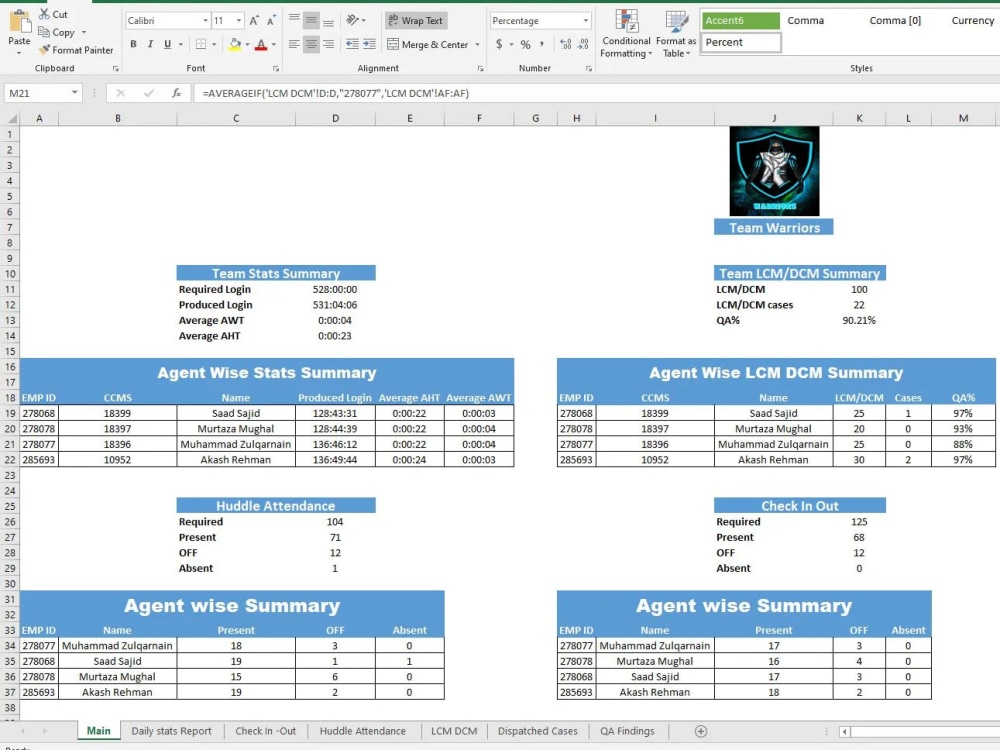Screen dimensions: 1000x750
Task: Switch to LCM DCM sheet
Action: (x=453, y=731)
